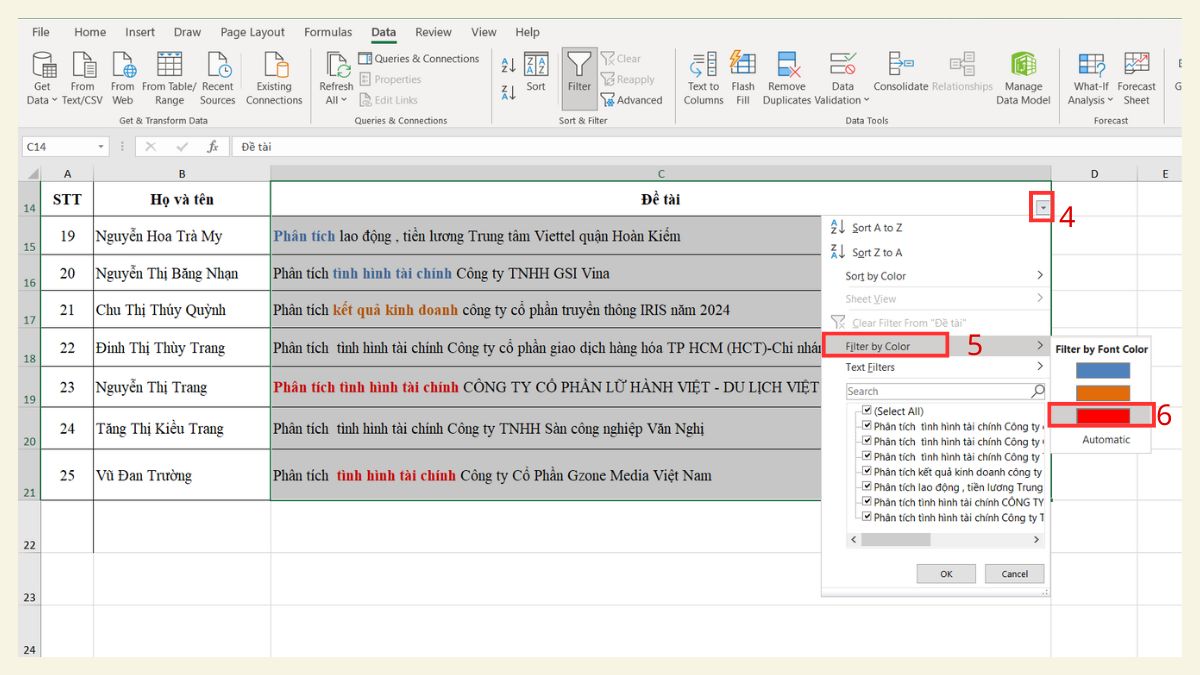This screenshot has width=1200, height=675.
Task: Uncheck 'Phân tích kết quả kinh doanh' entry
Action: coord(866,471)
